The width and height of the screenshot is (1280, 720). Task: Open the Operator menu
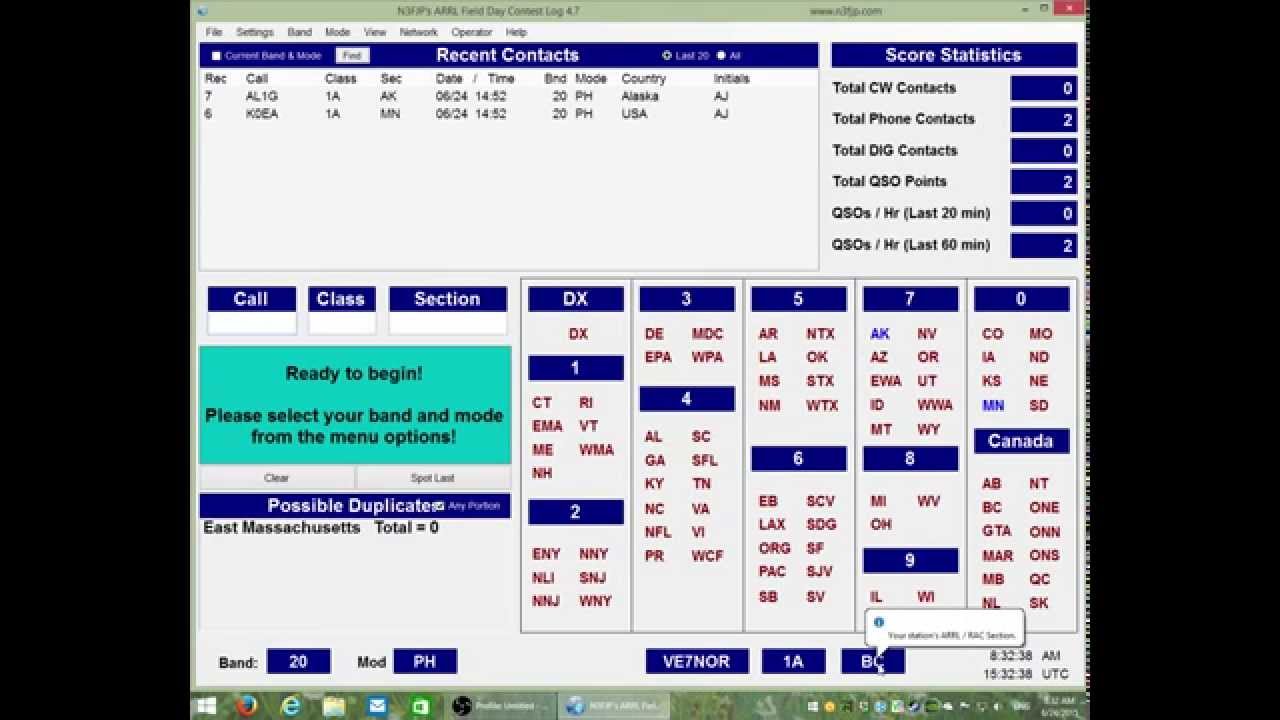pyautogui.click(x=471, y=32)
